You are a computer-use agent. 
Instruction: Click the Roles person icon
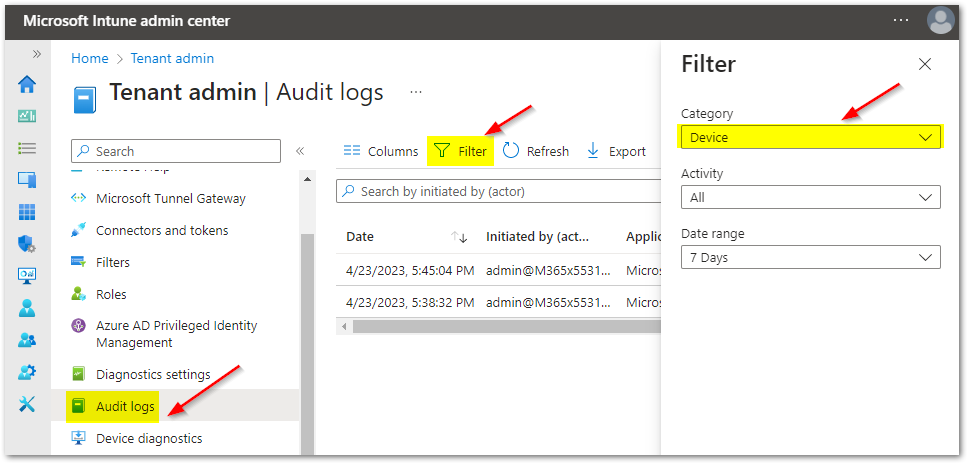coord(78,294)
